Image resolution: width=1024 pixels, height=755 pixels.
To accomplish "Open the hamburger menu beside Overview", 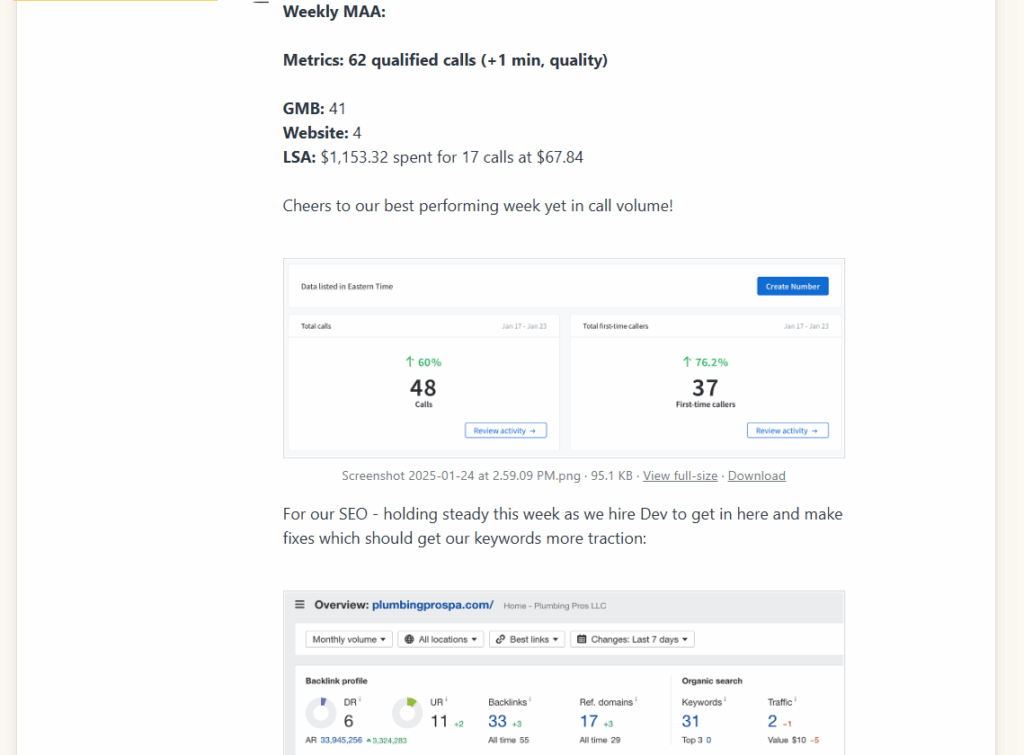I will (300, 605).
